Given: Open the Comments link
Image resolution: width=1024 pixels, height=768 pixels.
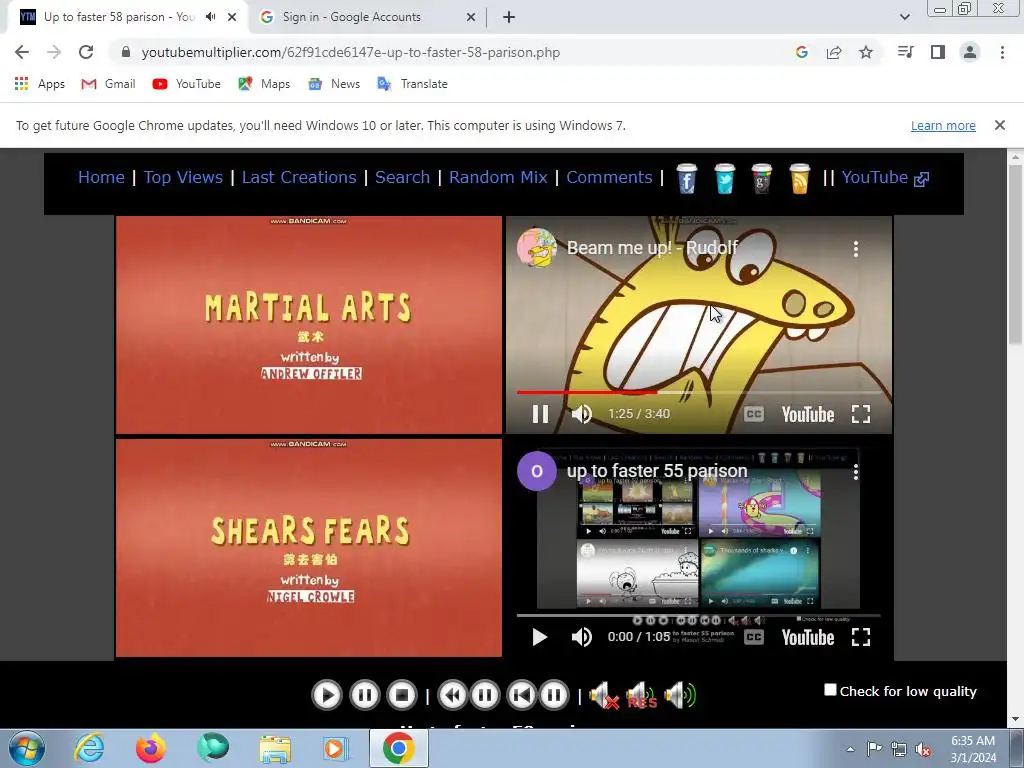Looking at the screenshot, I should click(609, 177).
